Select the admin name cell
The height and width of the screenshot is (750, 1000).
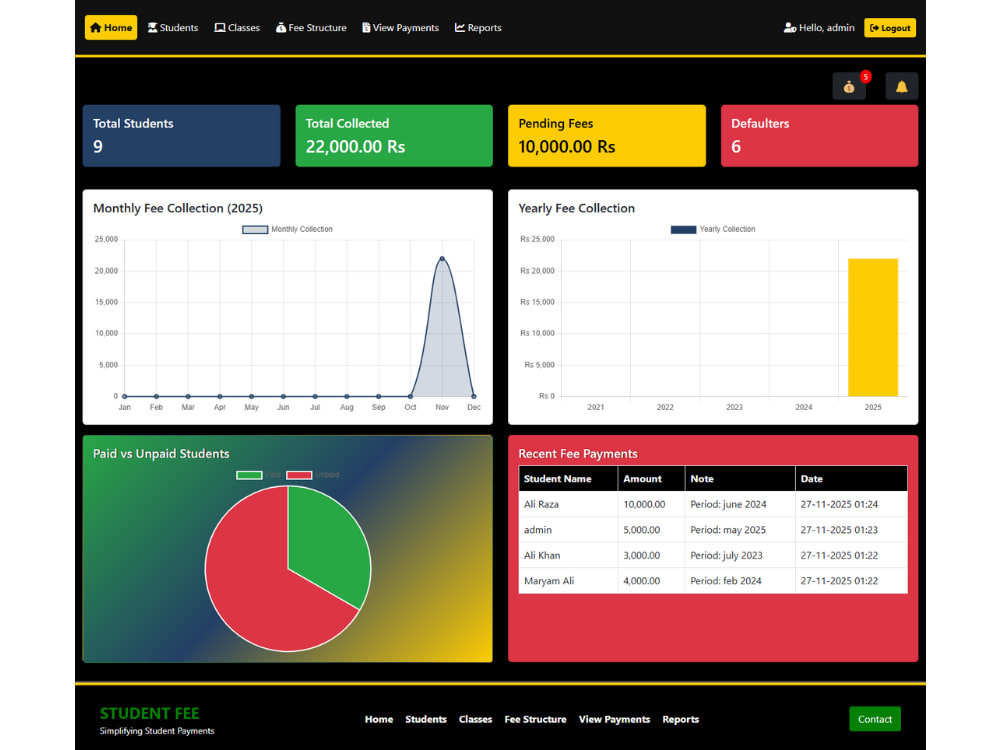tap(568, 530)
